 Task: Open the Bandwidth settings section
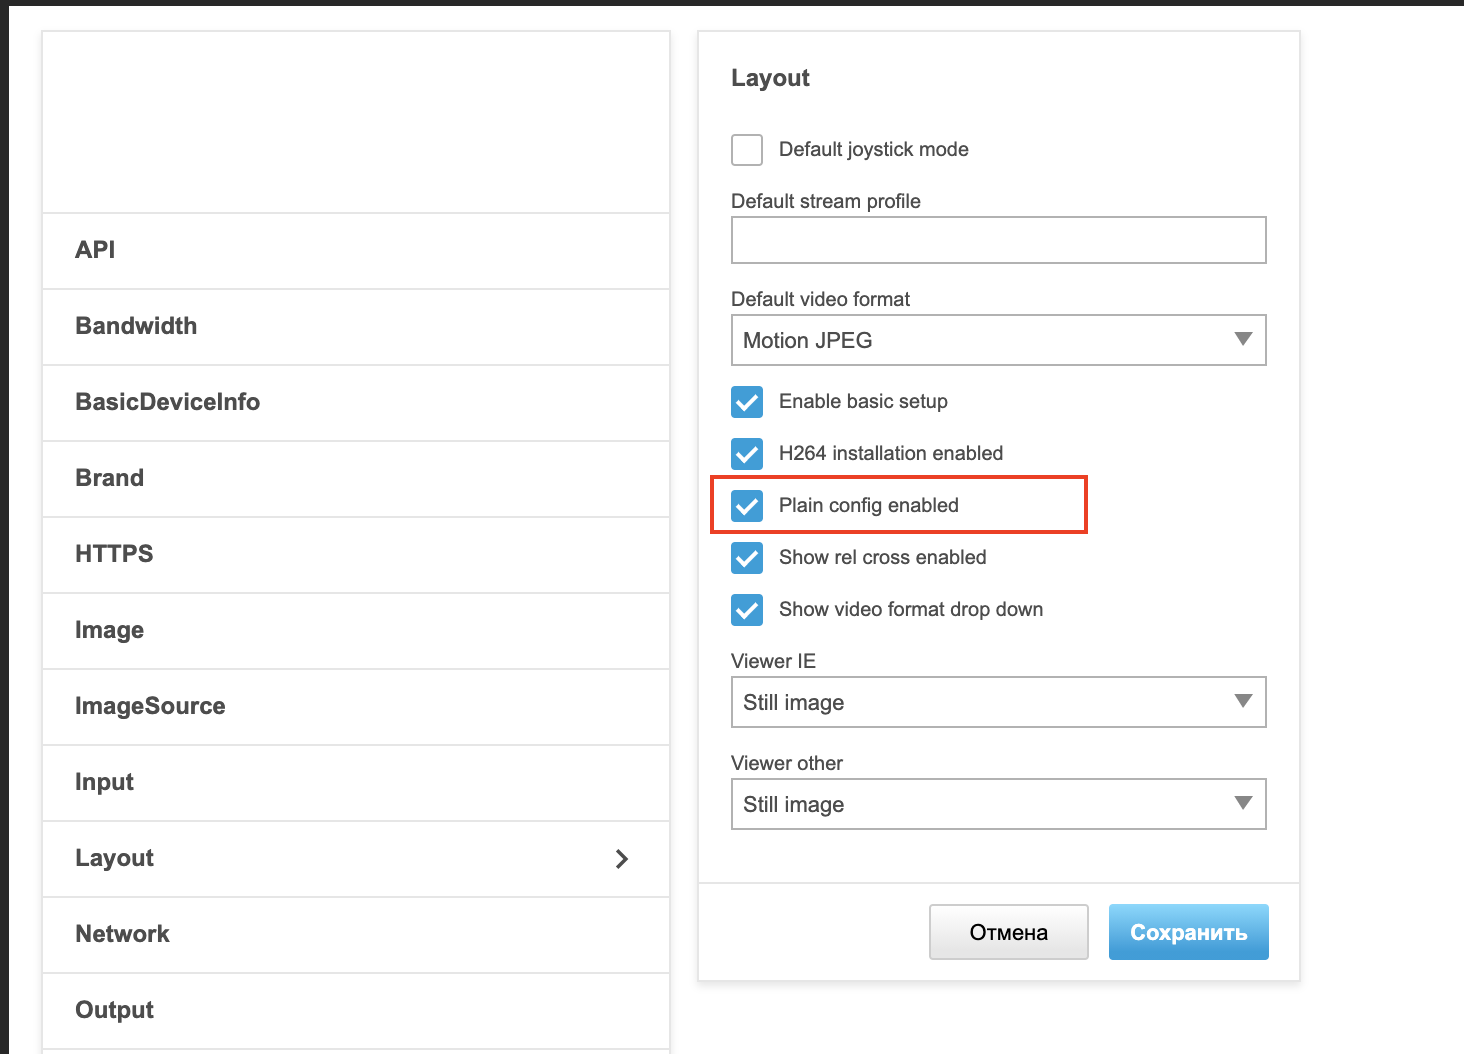(355, 326)
